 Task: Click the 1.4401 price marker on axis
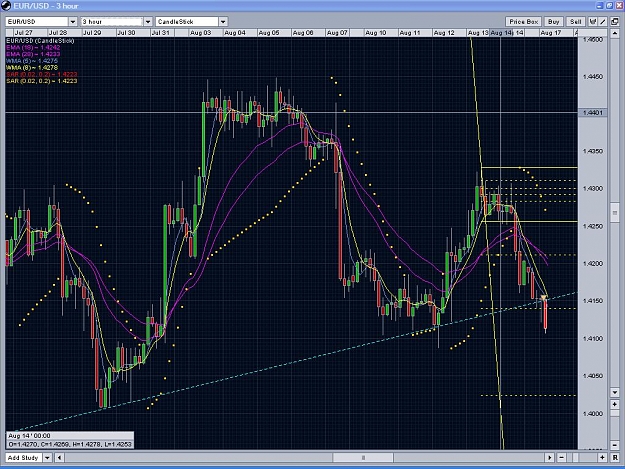593,113
